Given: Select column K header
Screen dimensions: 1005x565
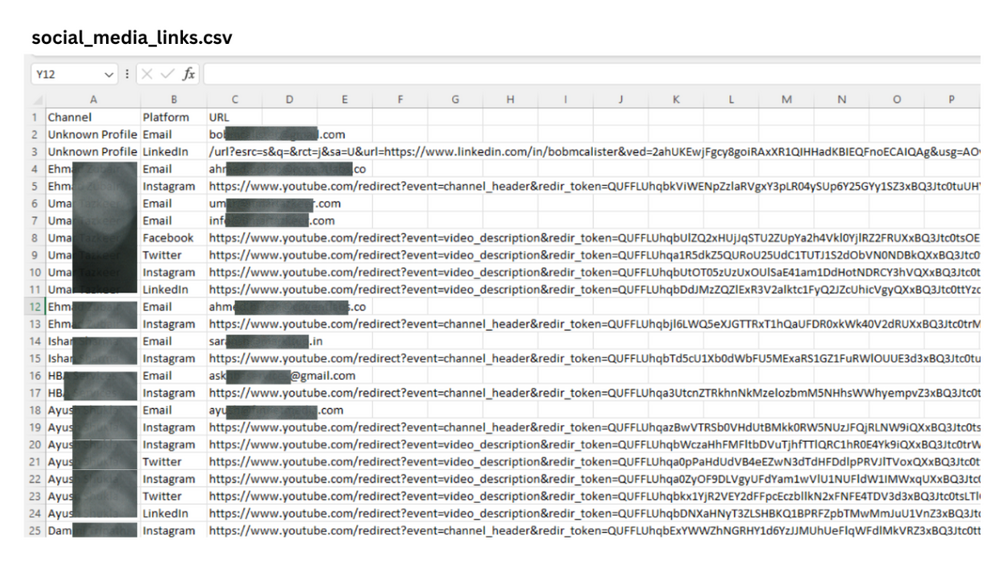Looking at the screenshot, I should point(676,99).
